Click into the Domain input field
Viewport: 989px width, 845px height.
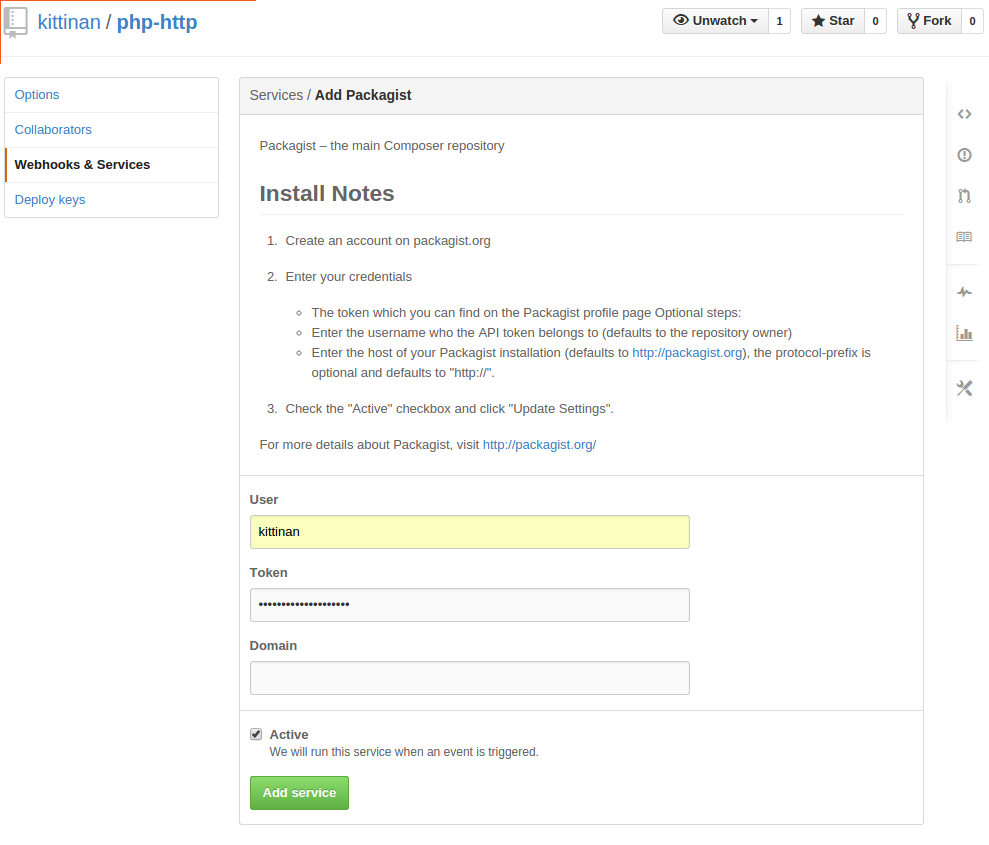pyautogui.click(x=469, y=678)
